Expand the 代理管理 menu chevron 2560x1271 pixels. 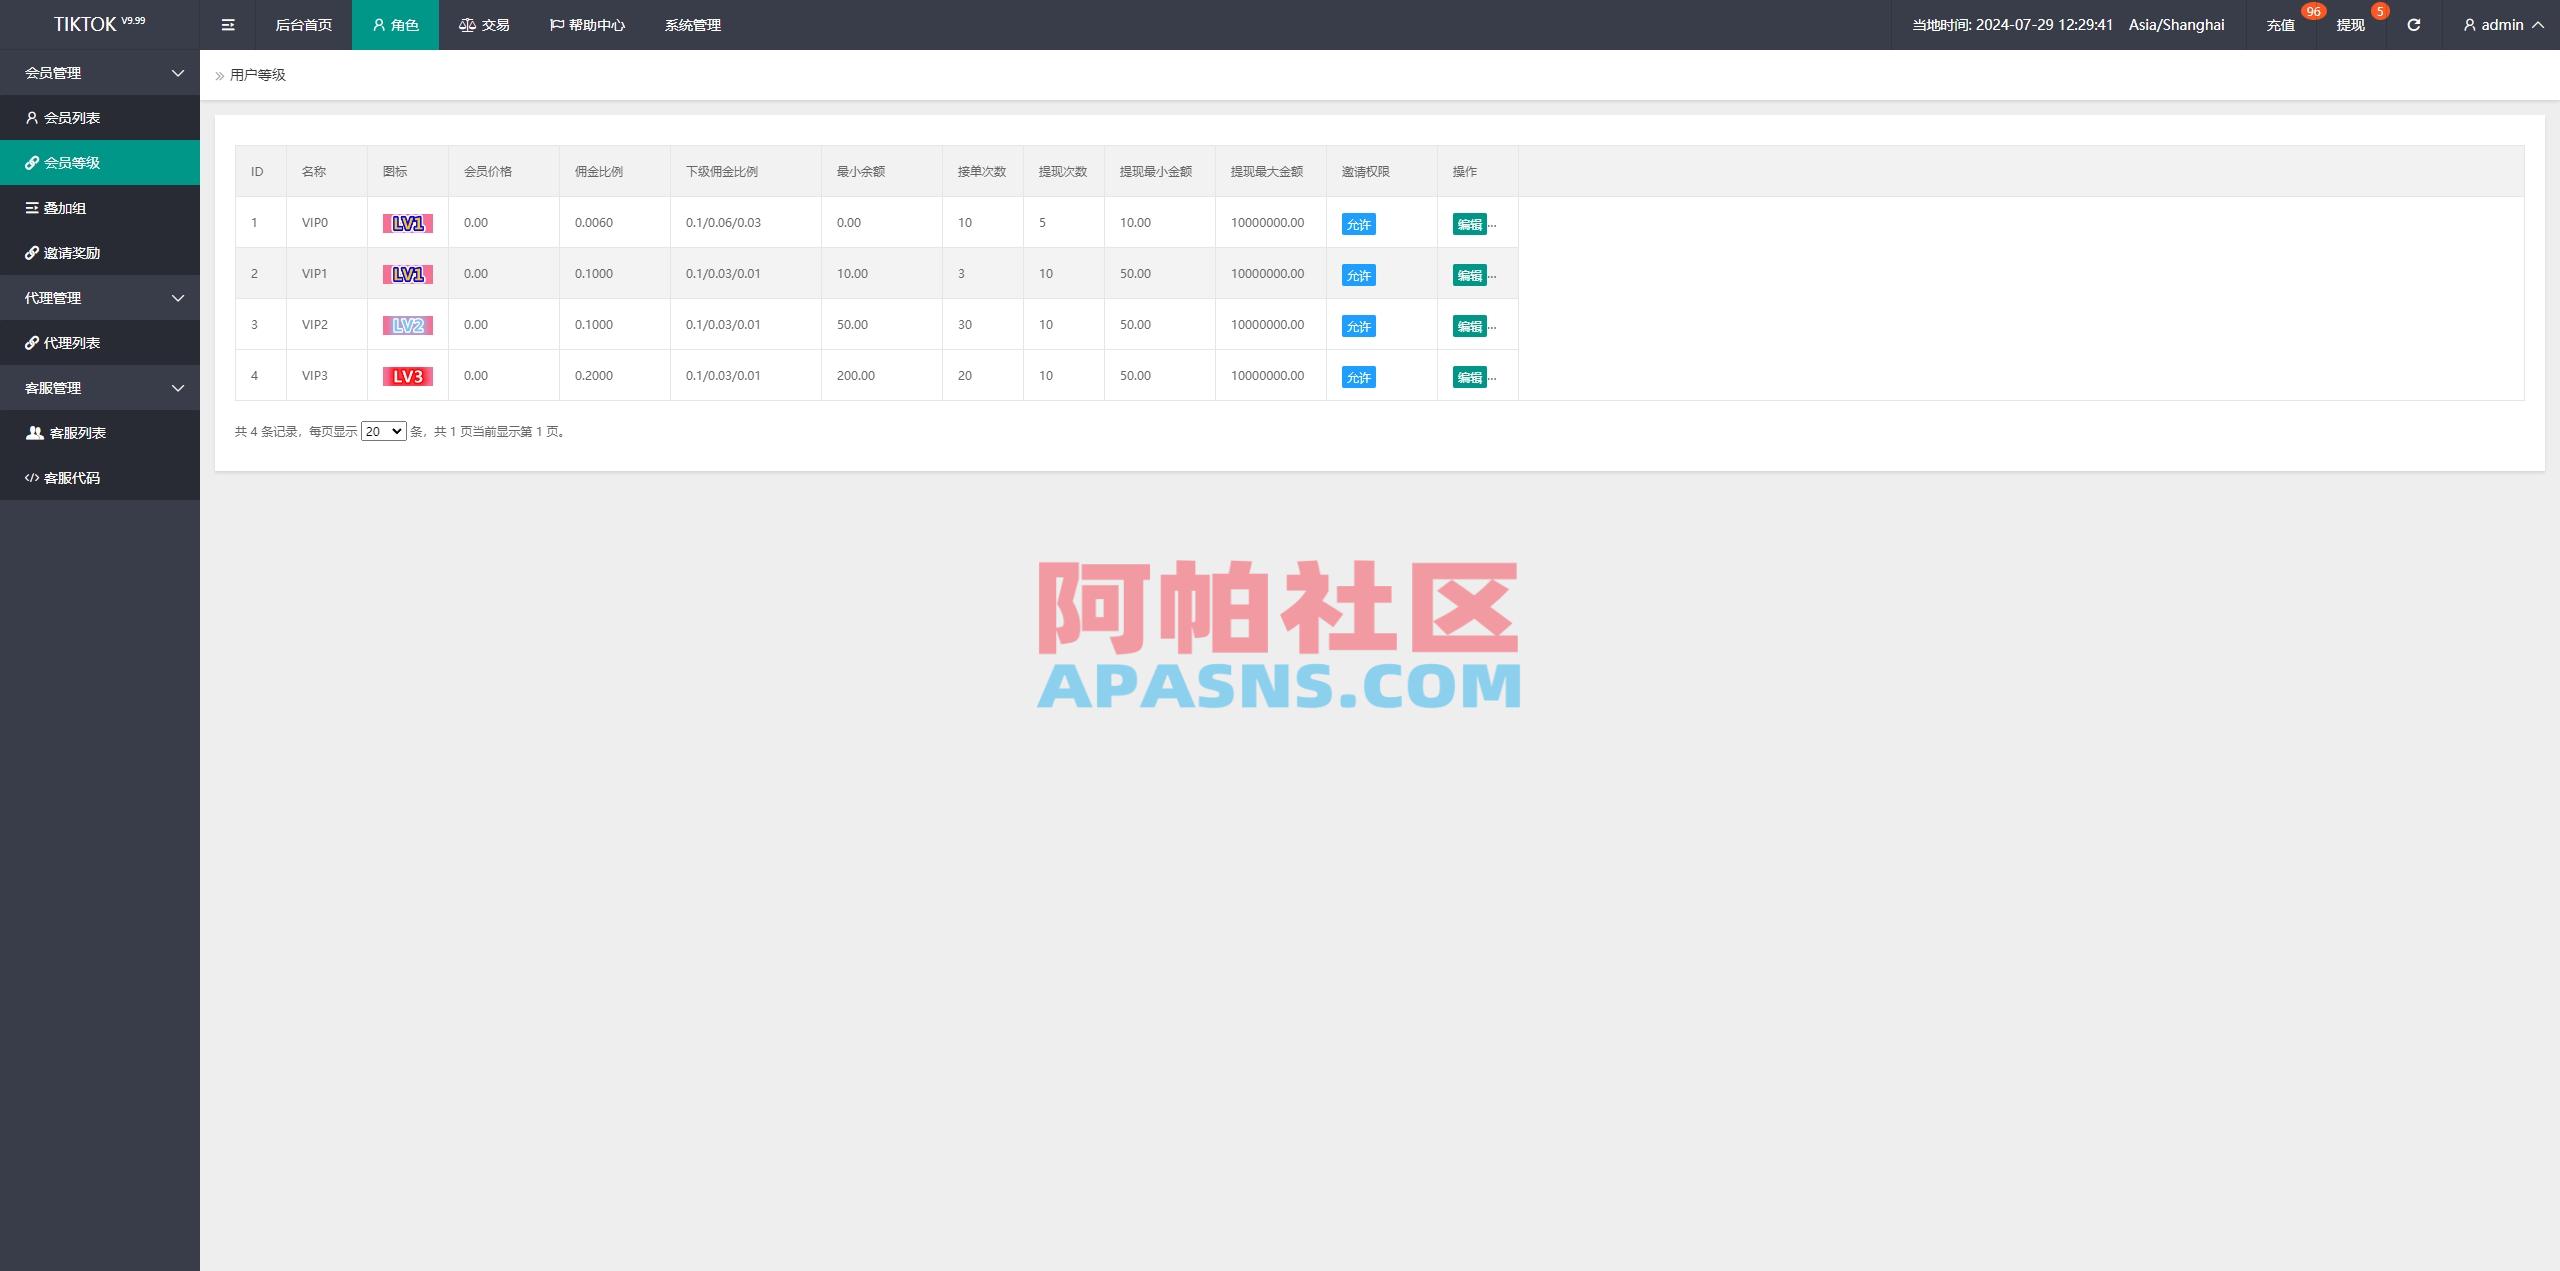(x=178, y=297)
